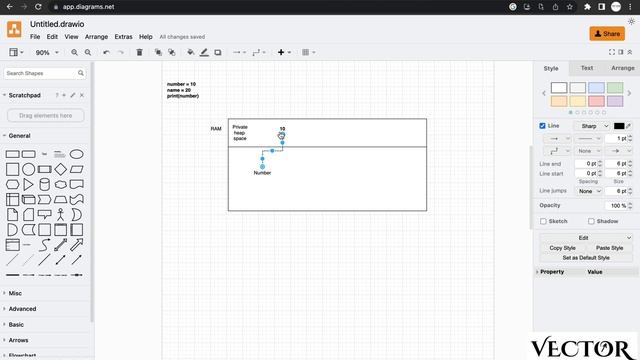Open the Scratchpad help question mark
This screenshot has width=640, height=360.
[57, 95]
